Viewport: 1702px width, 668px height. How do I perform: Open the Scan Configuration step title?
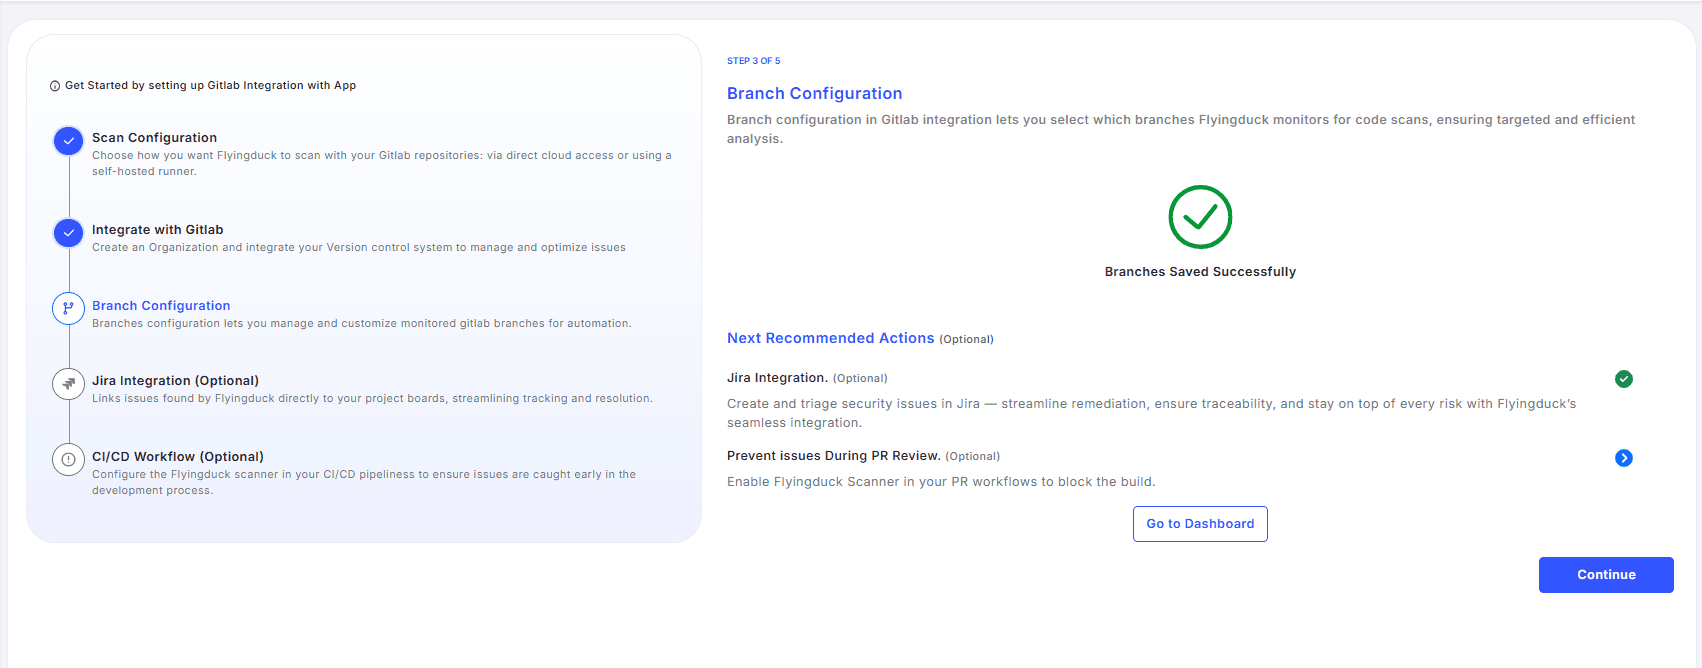[x=154, y=138]
